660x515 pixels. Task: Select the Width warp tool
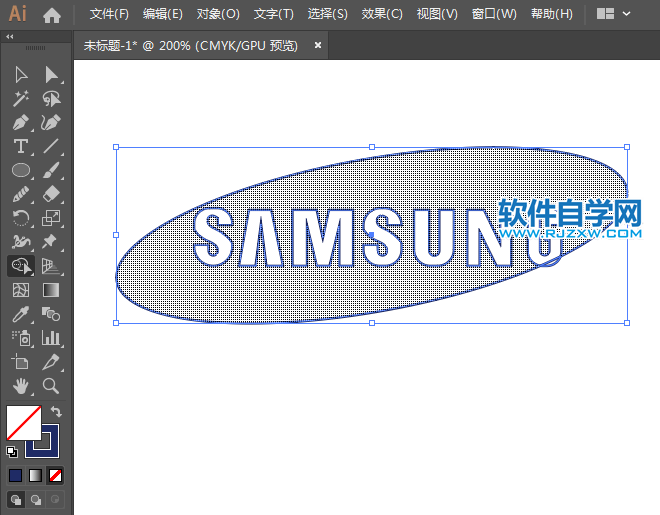tap(21, 242)
